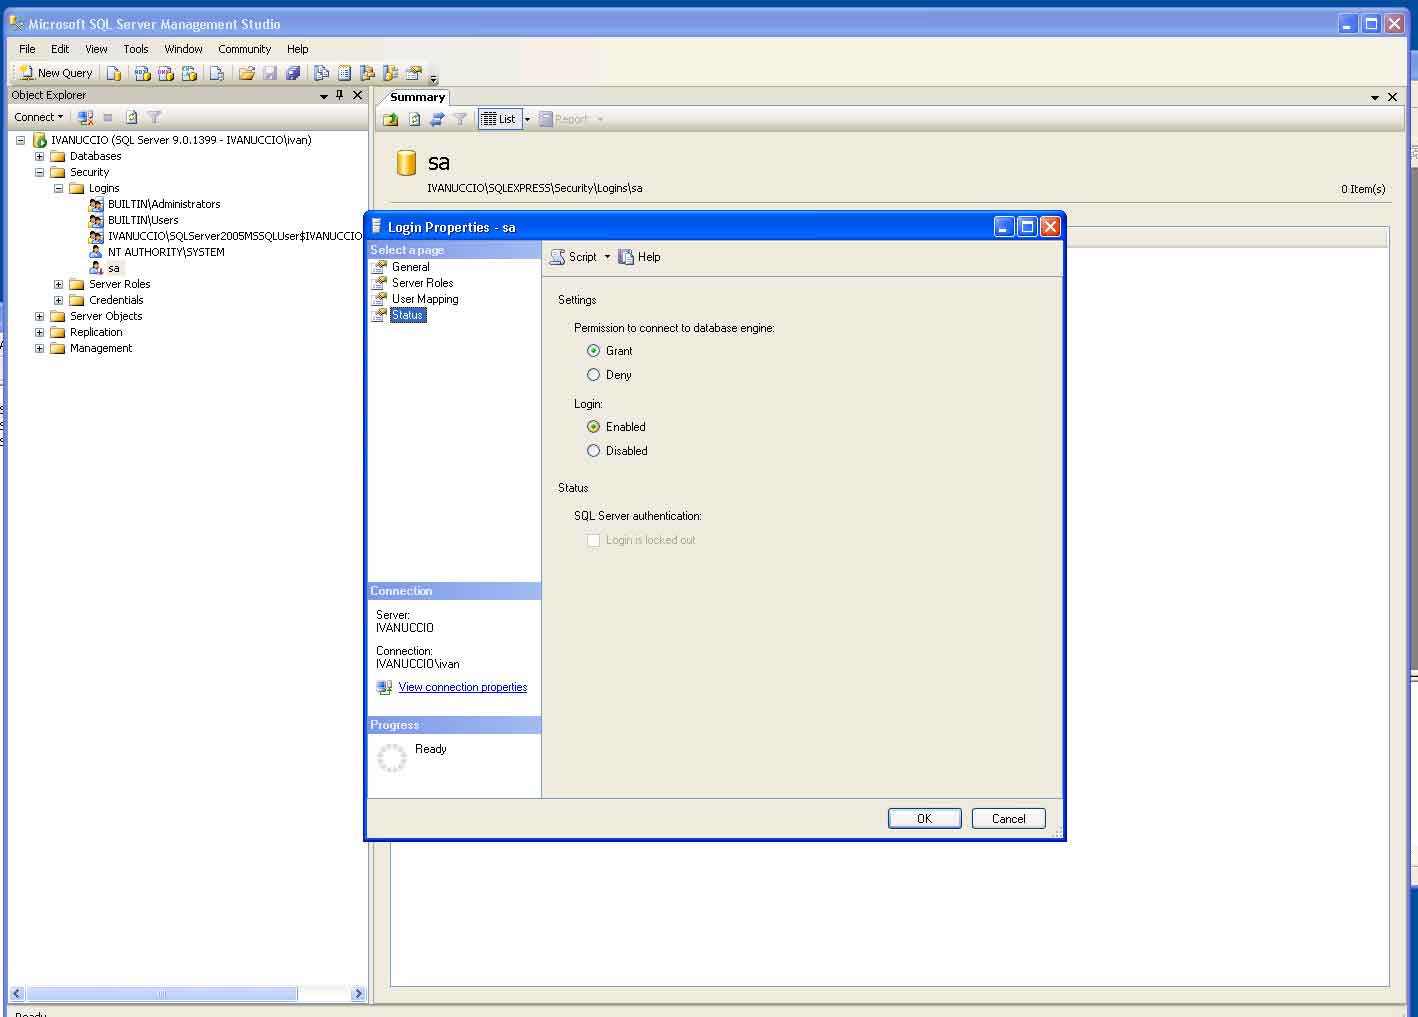Click the Save All toolbar icon
This screenshot has width=1418, height=1017.
coord(293,73)
